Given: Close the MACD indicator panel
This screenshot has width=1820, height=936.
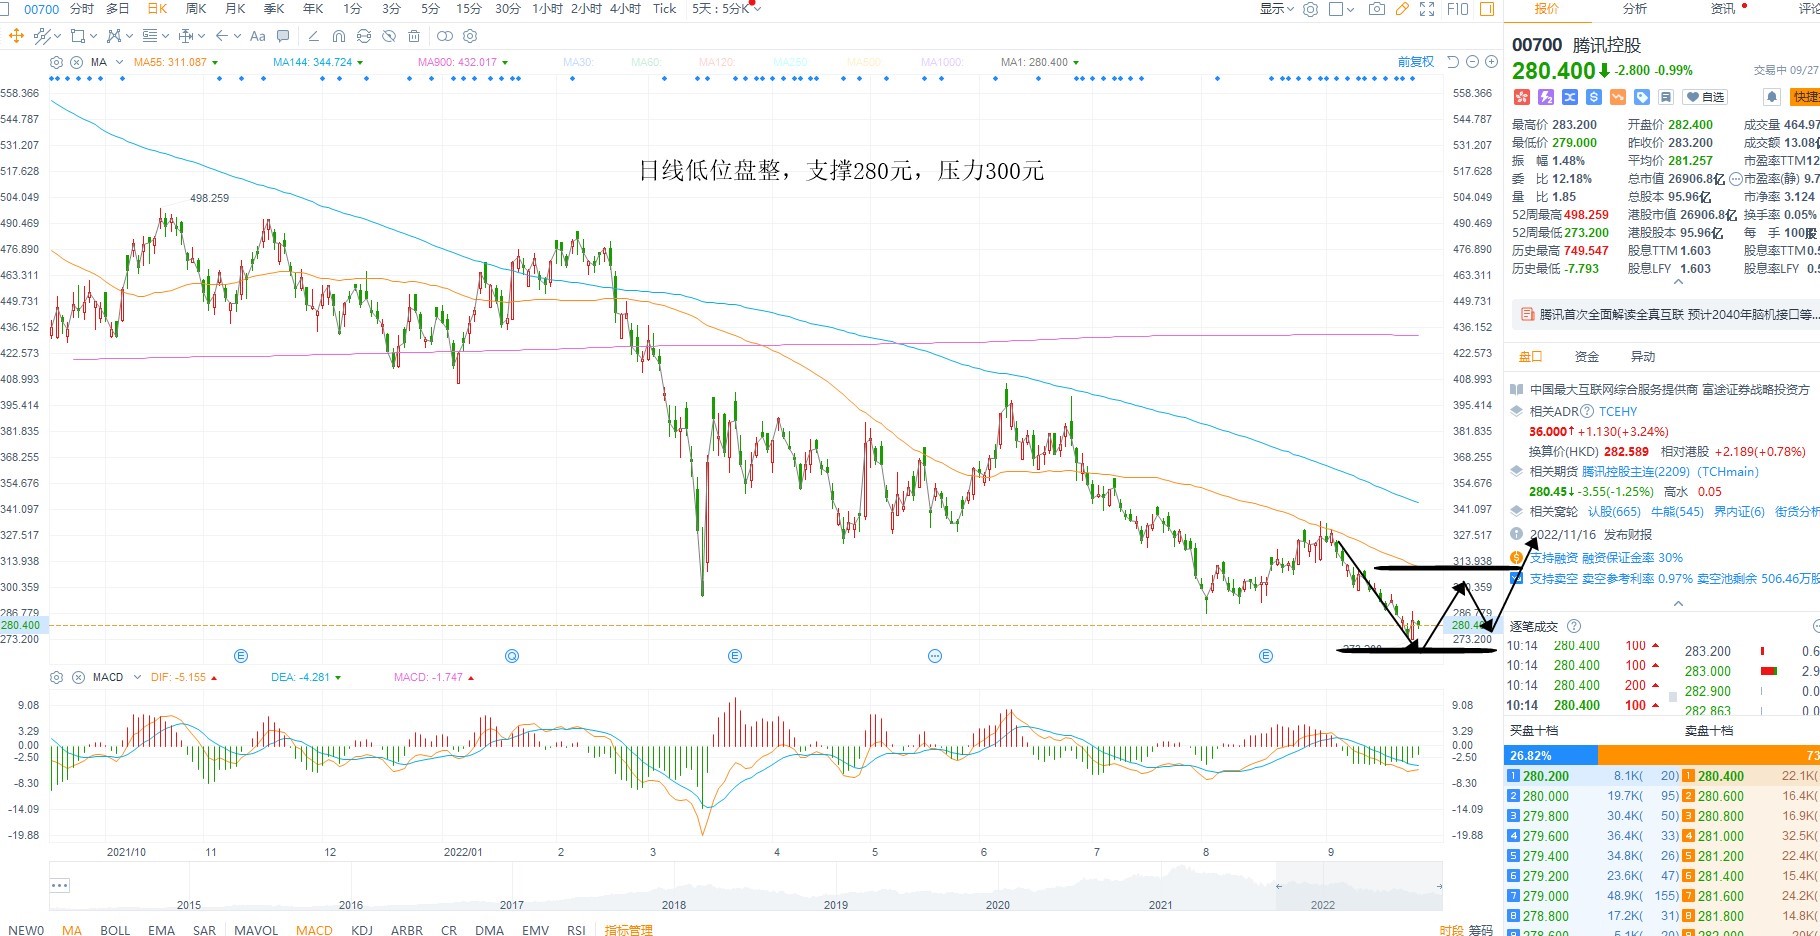Looking at the screenshot, I should (78, 677).
